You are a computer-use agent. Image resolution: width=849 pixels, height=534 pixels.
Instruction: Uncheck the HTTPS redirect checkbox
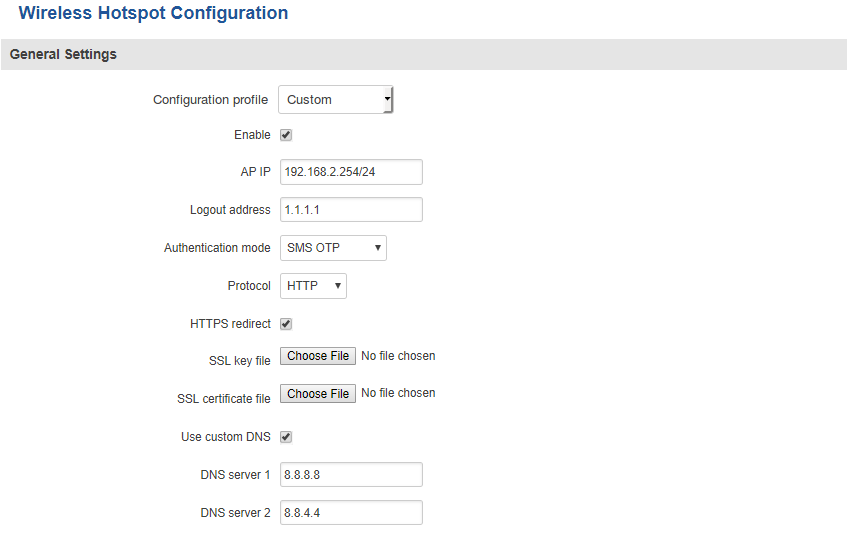pos(286,324)
